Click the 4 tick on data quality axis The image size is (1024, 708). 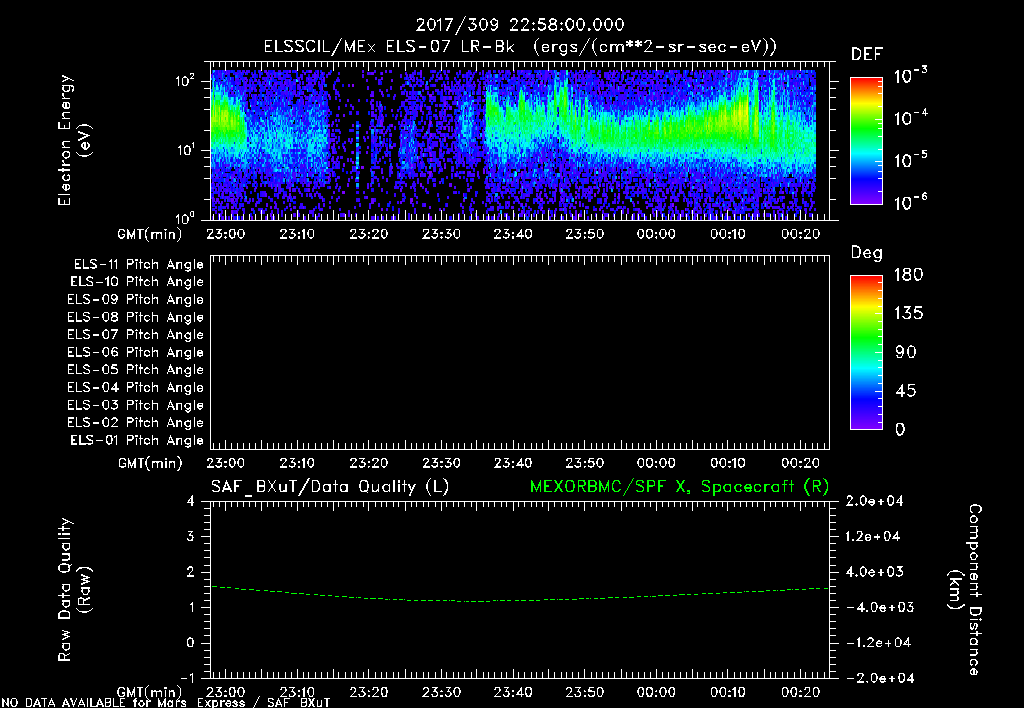click(x=191, y=501)
